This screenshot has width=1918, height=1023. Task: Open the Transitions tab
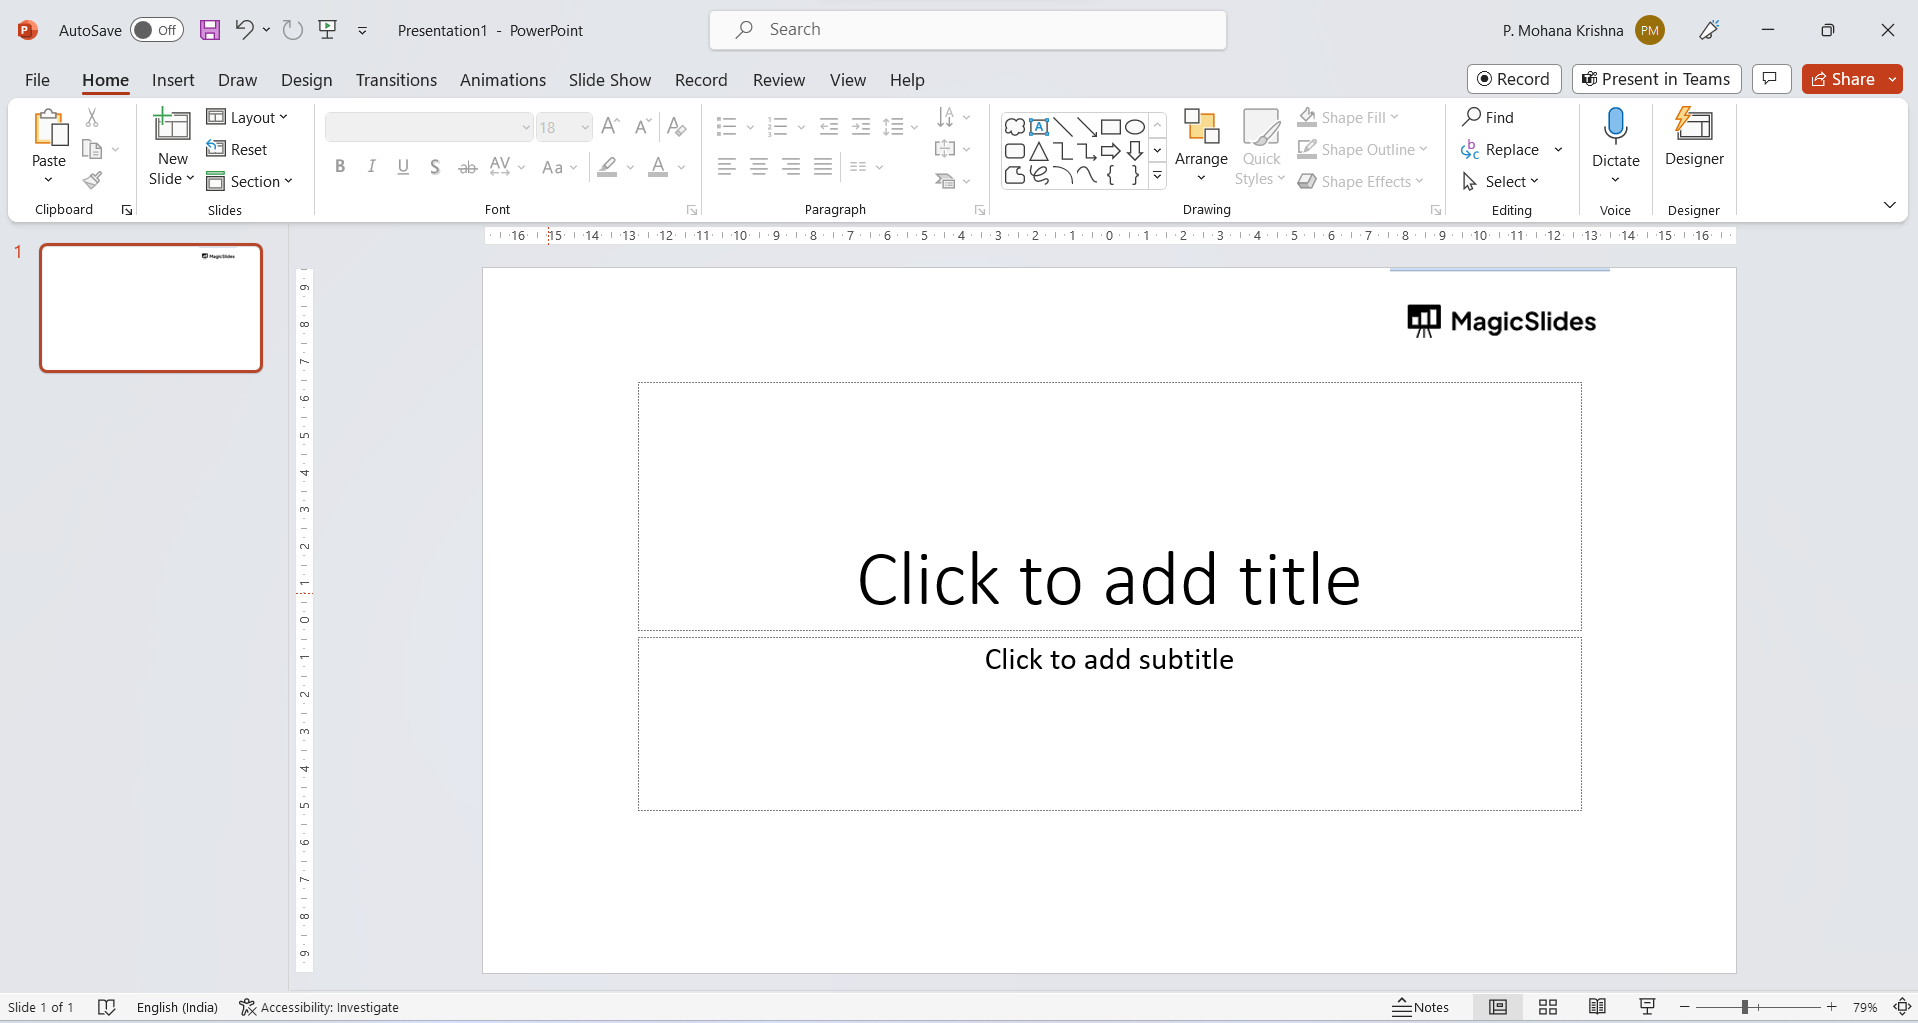pyautogui.click(x=396, y=80)
